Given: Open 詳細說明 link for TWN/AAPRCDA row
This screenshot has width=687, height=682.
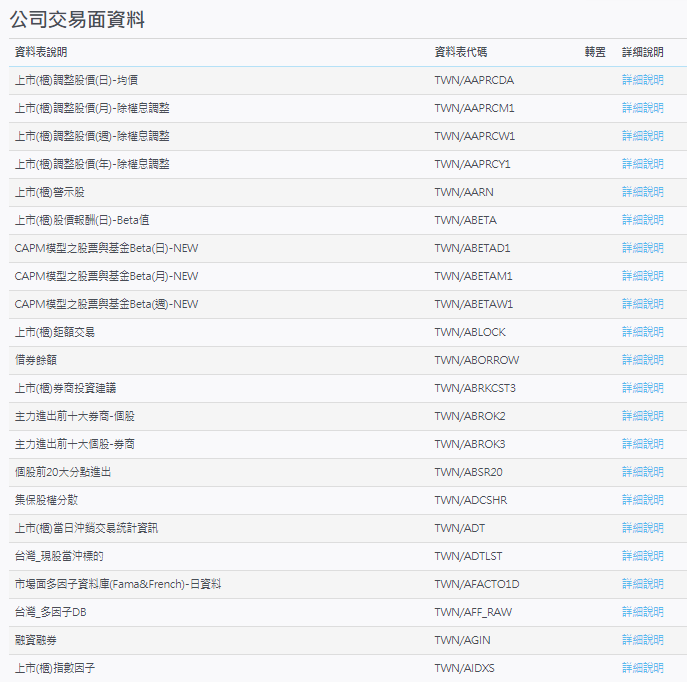Looking at the screenshot, I should click(642, 80).
